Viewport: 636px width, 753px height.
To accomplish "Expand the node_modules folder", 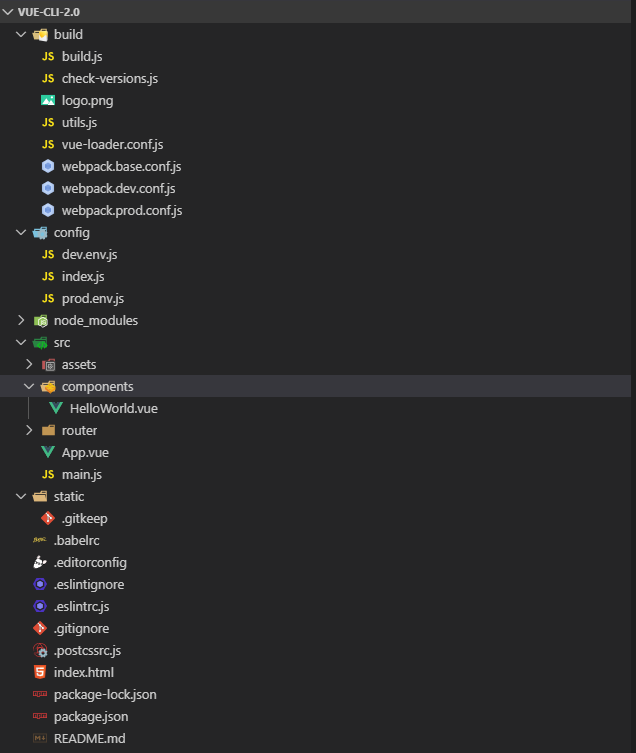I will 21,321.
